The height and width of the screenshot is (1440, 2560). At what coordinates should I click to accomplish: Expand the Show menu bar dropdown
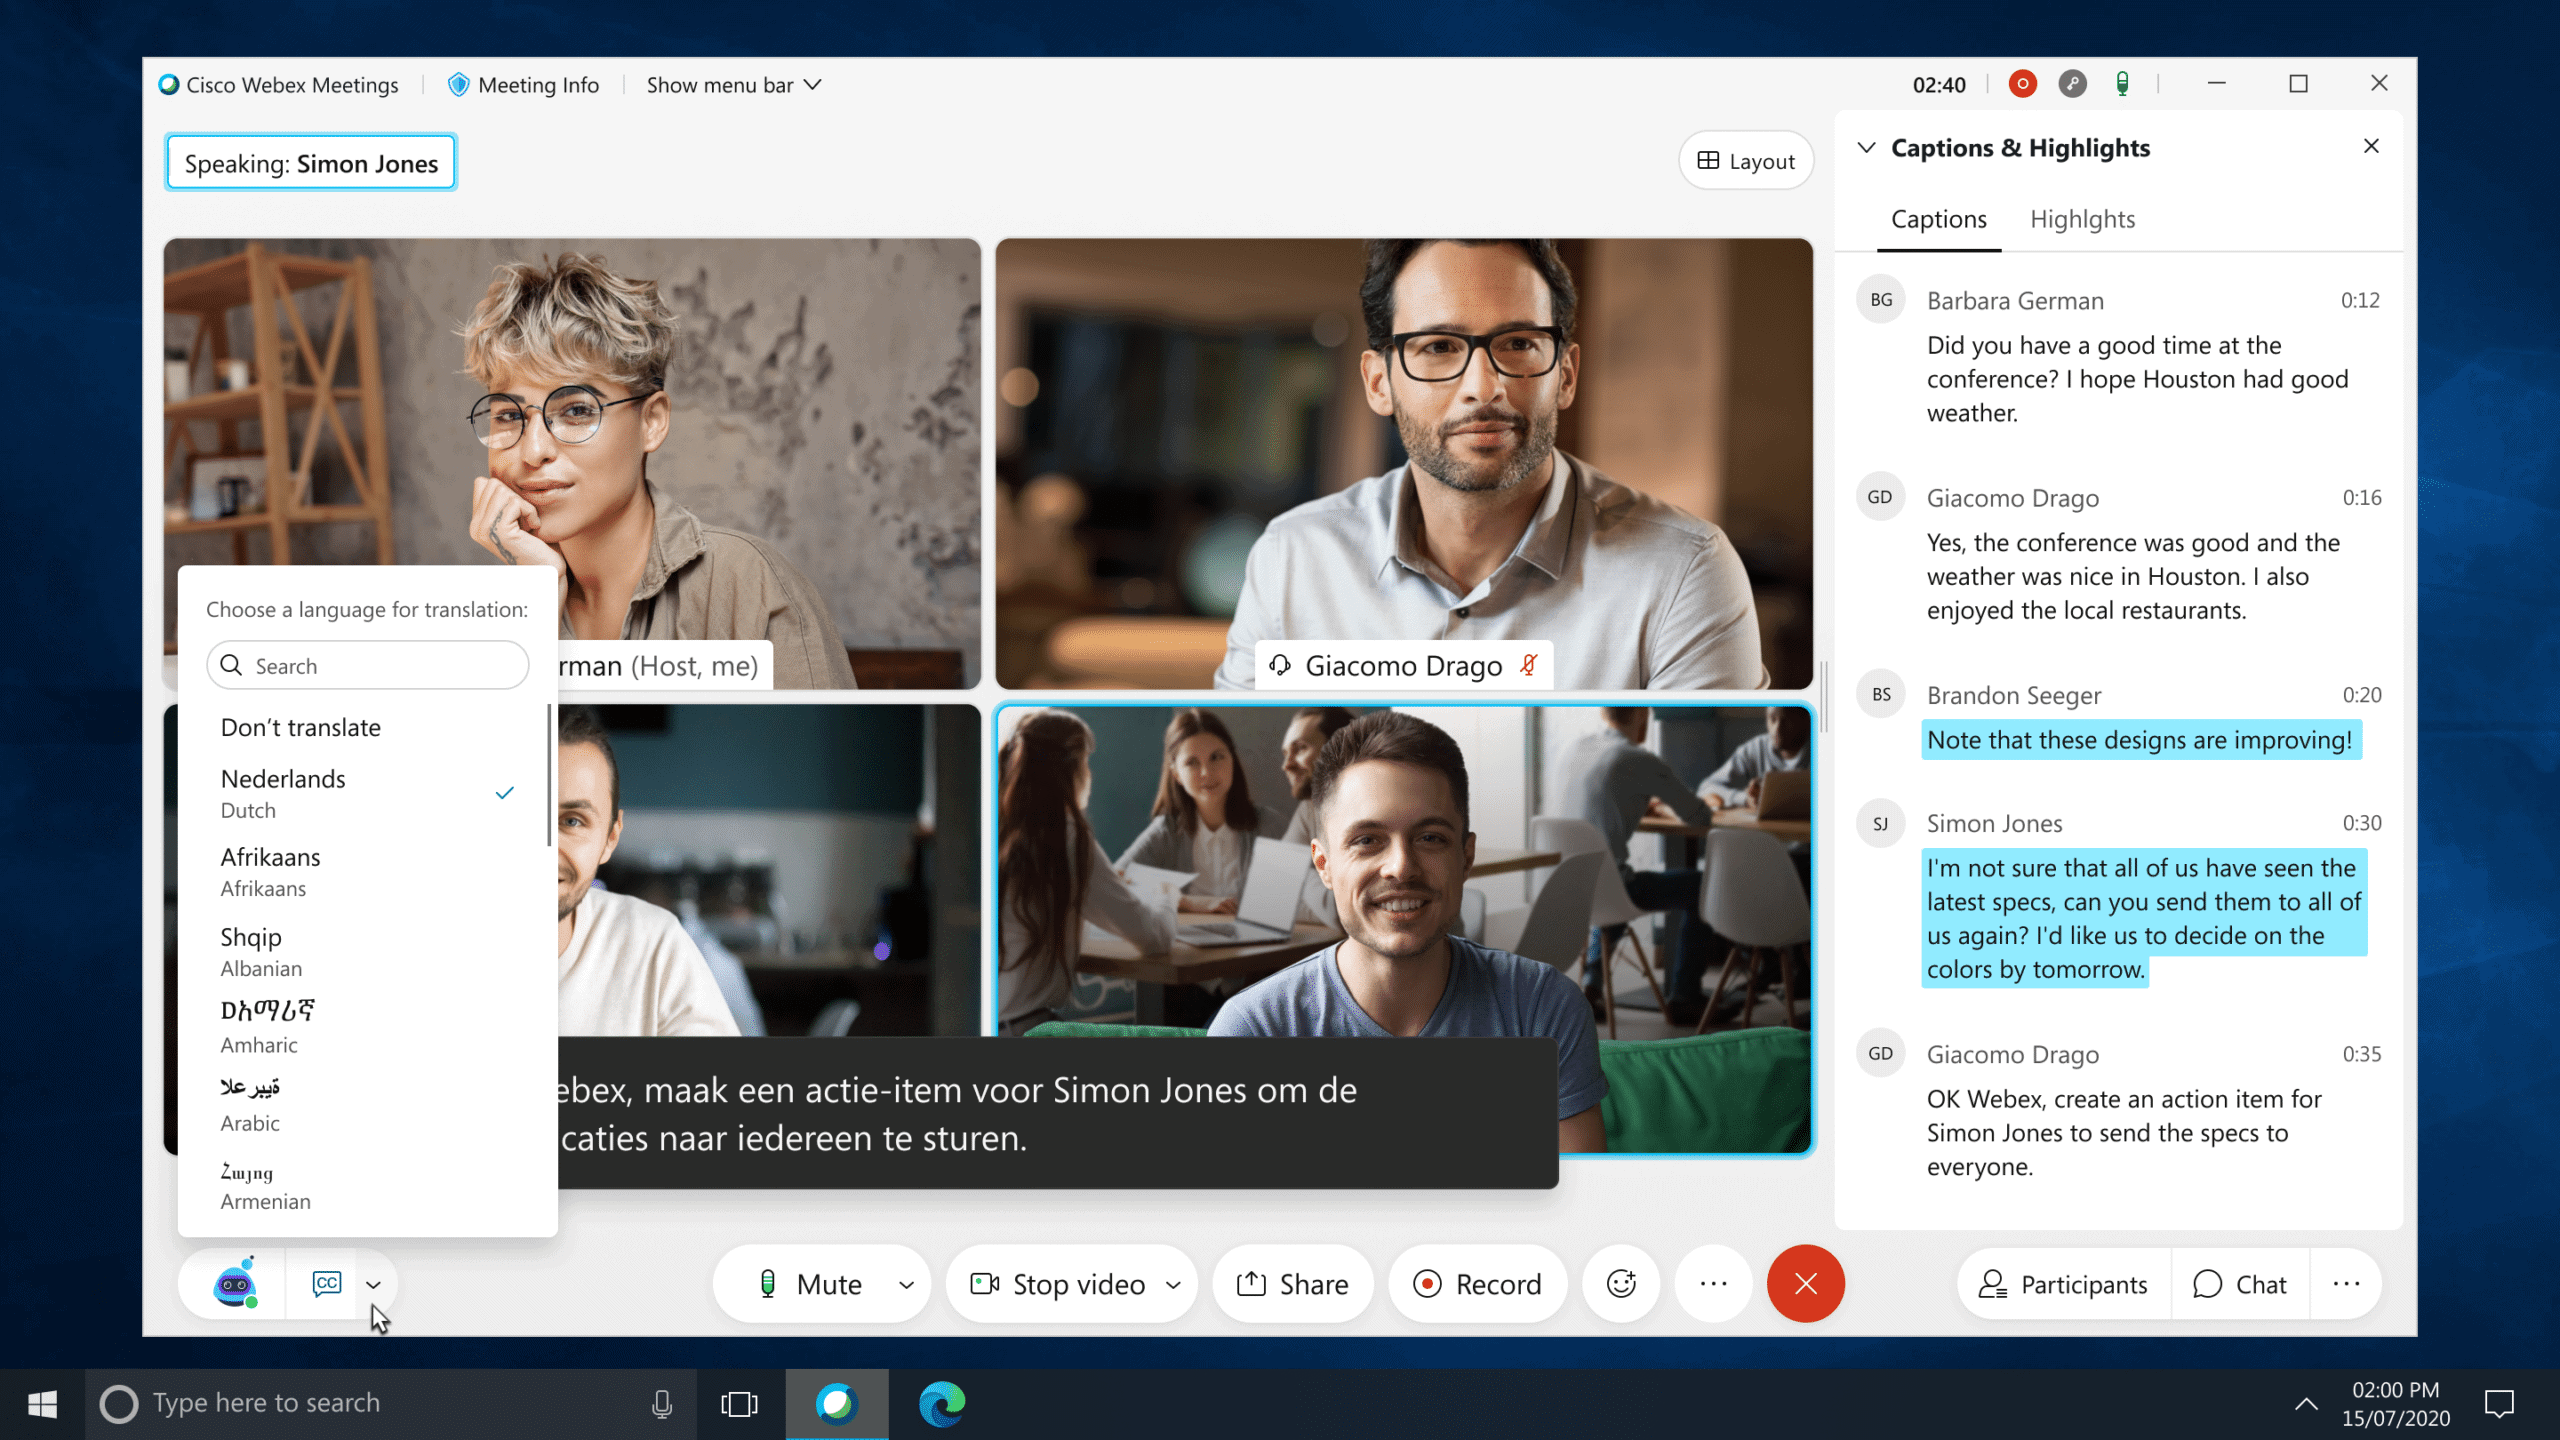[813, 84]
